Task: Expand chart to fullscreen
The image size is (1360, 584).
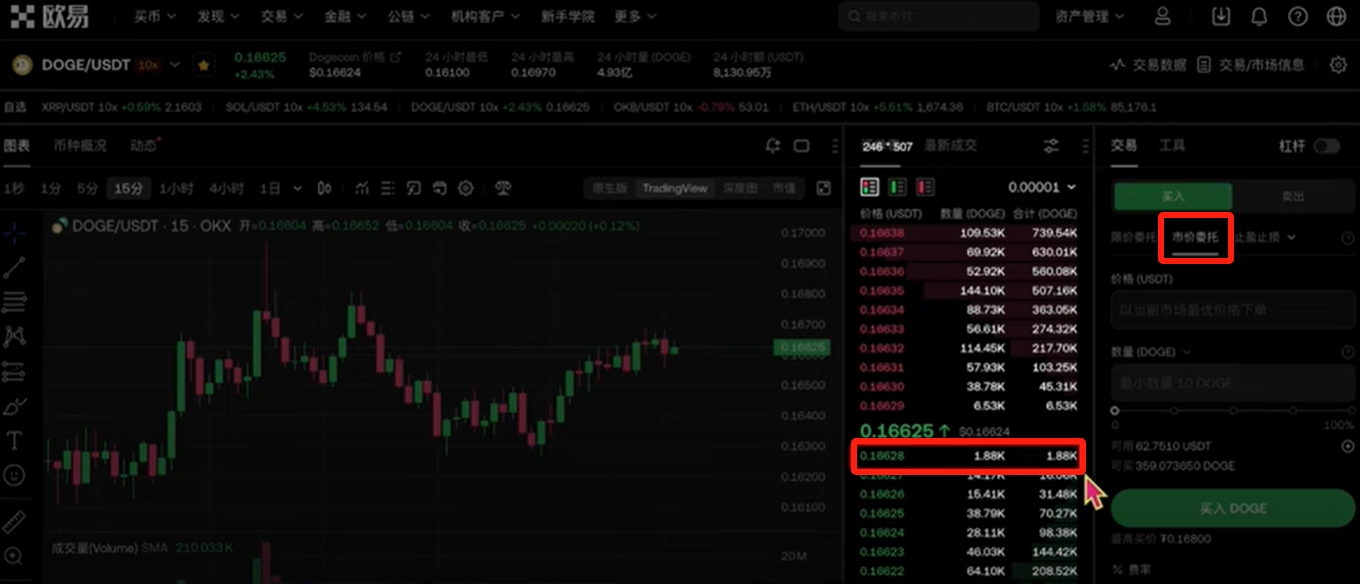Action: pyautogui.click(x=823, y=188)
